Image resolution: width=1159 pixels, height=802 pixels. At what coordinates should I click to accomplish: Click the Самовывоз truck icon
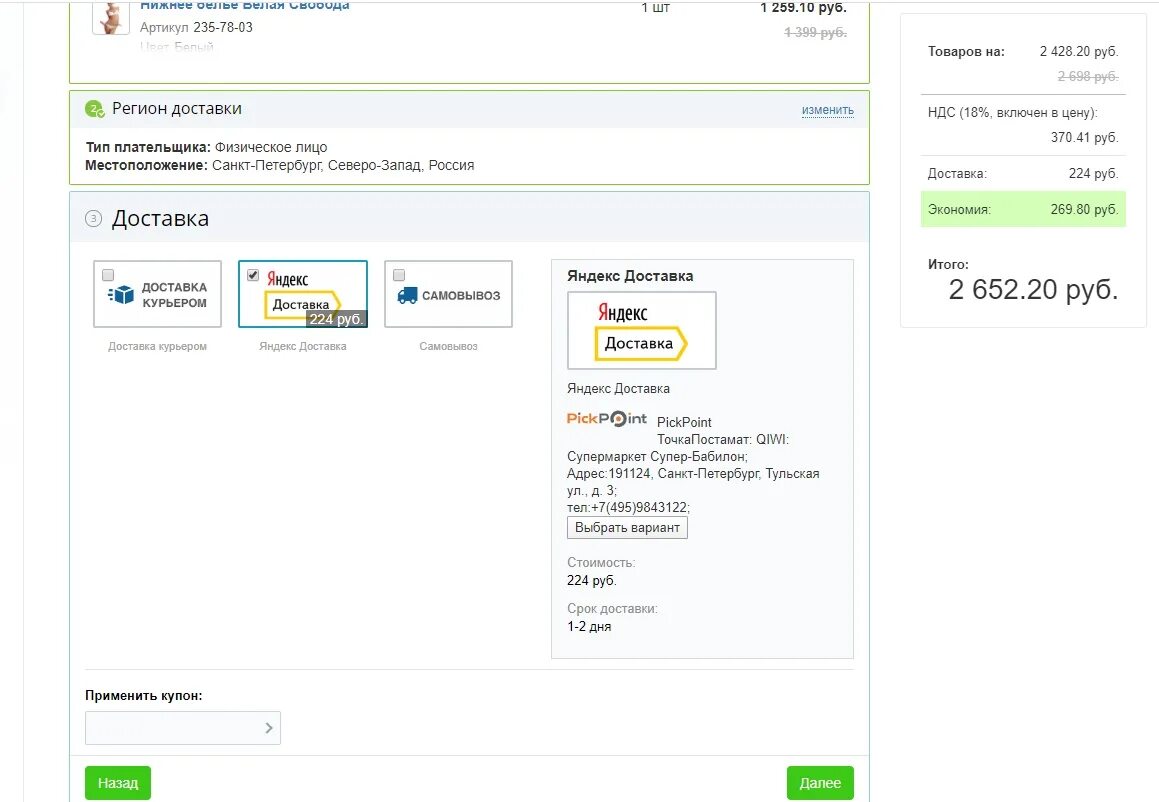coord(407,296)
